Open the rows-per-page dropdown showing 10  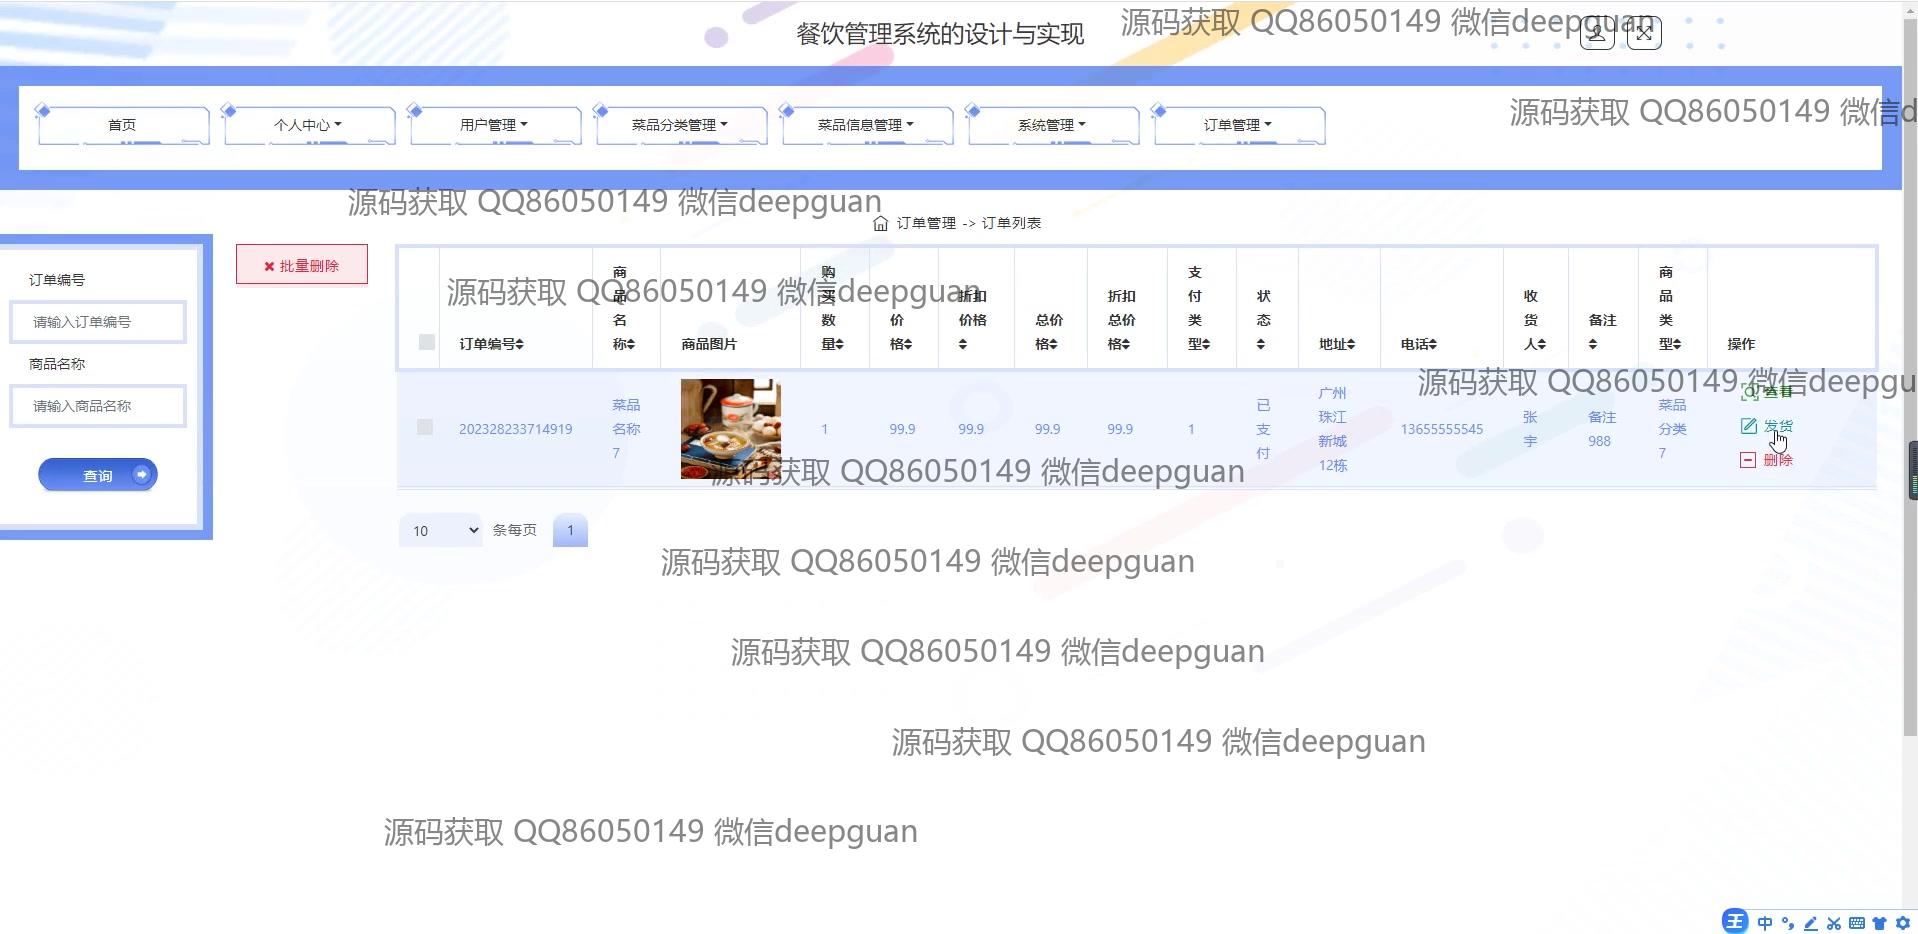(441, 530)
